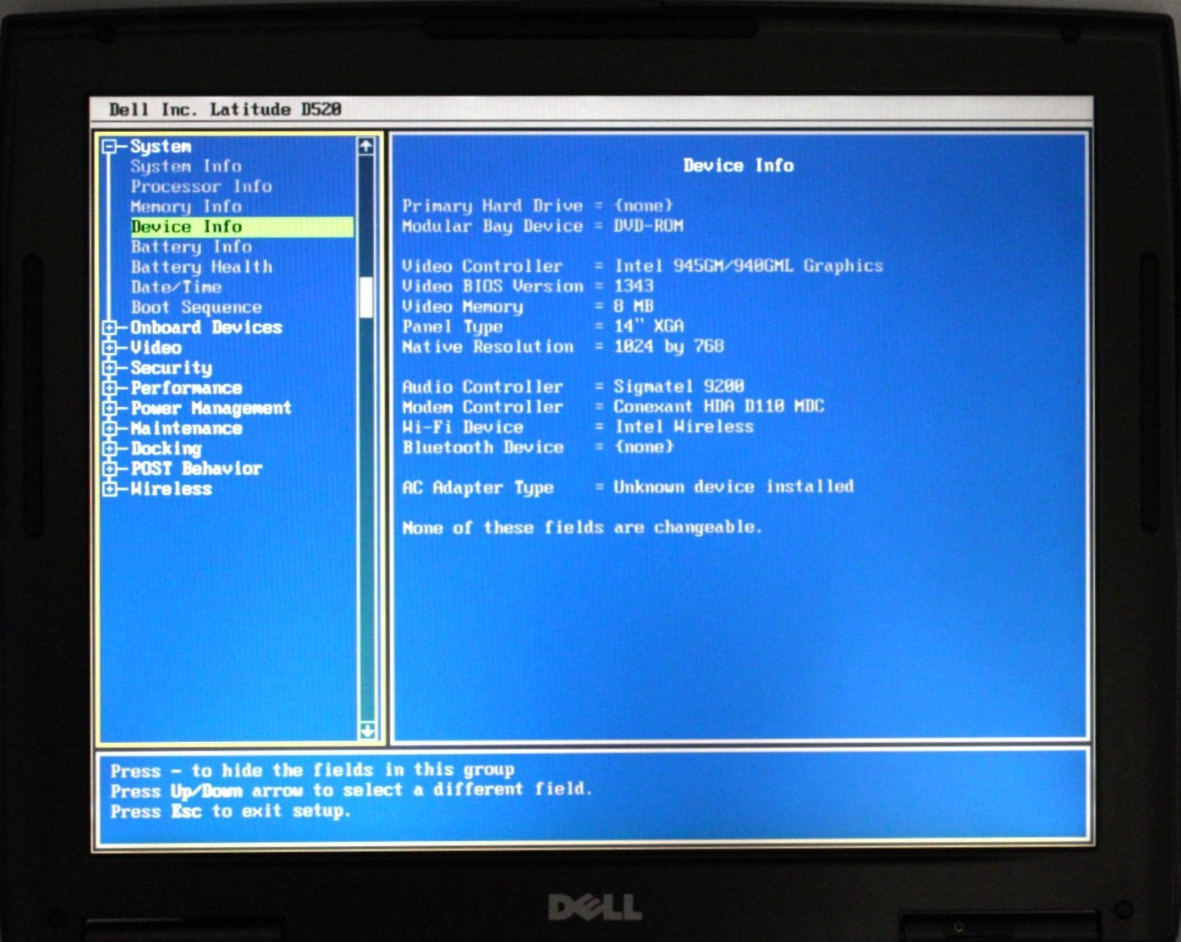Open Memory Info entry
Screen dimensions: 1181x942
pos(186,207)
